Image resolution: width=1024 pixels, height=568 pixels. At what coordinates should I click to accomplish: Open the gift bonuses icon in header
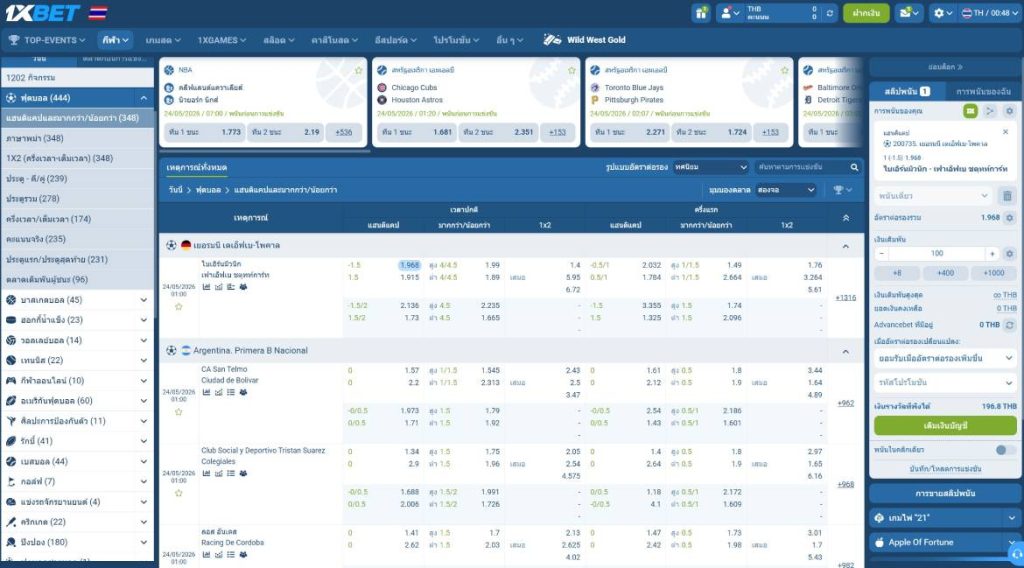701,12
